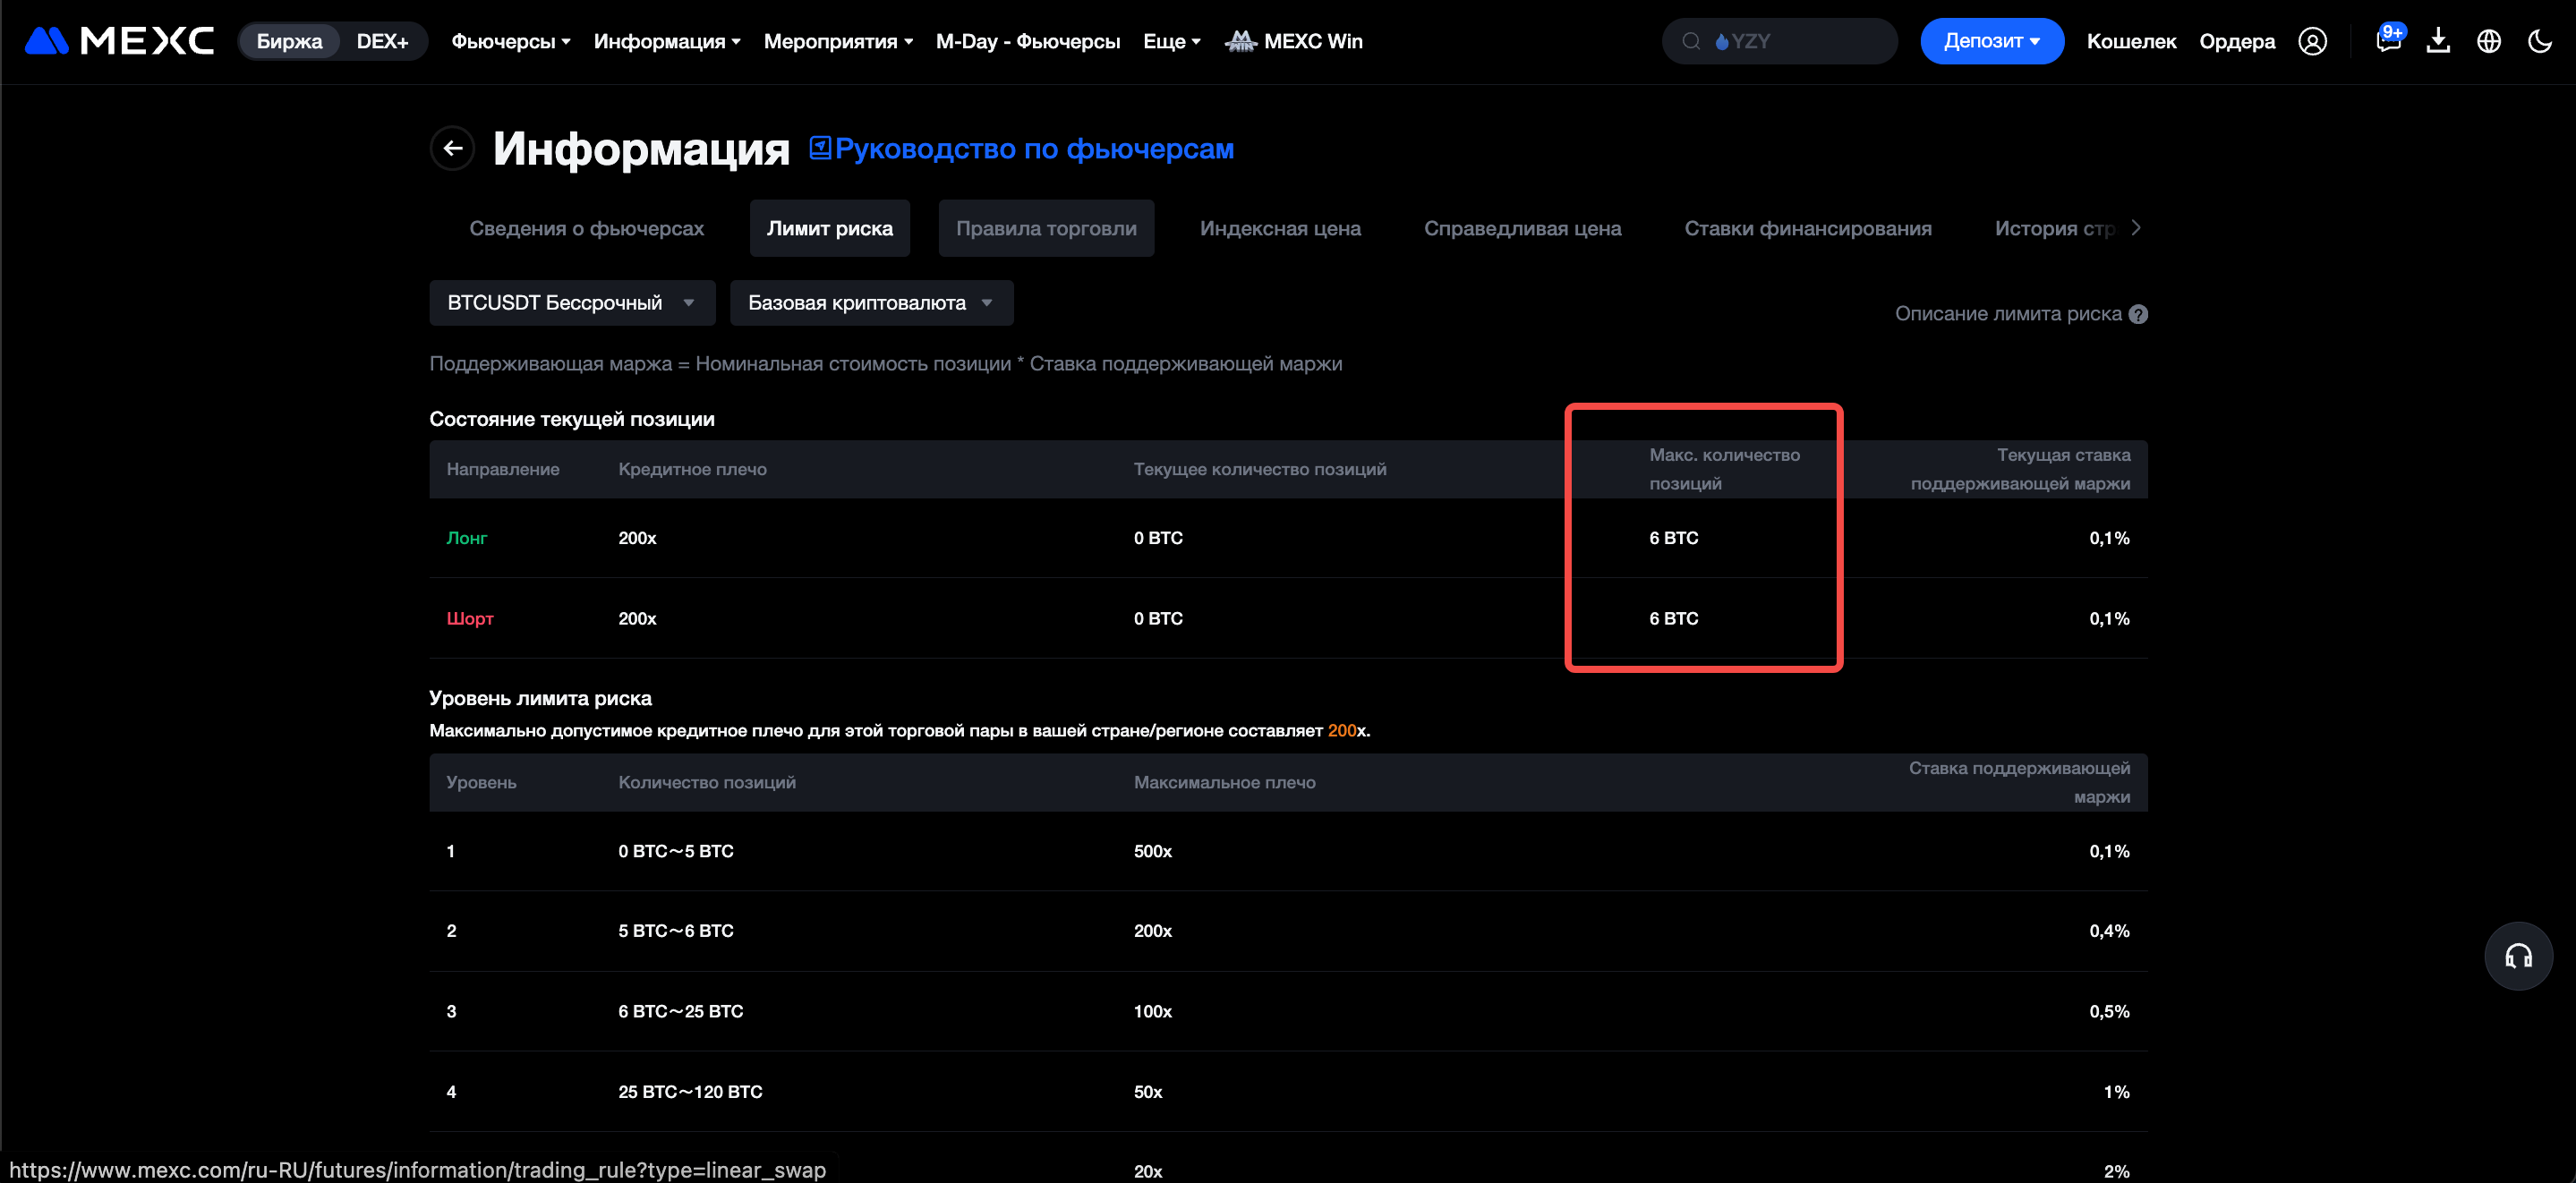Click the search magnifier icon
The image size is (2576, 1183).
1691,41
